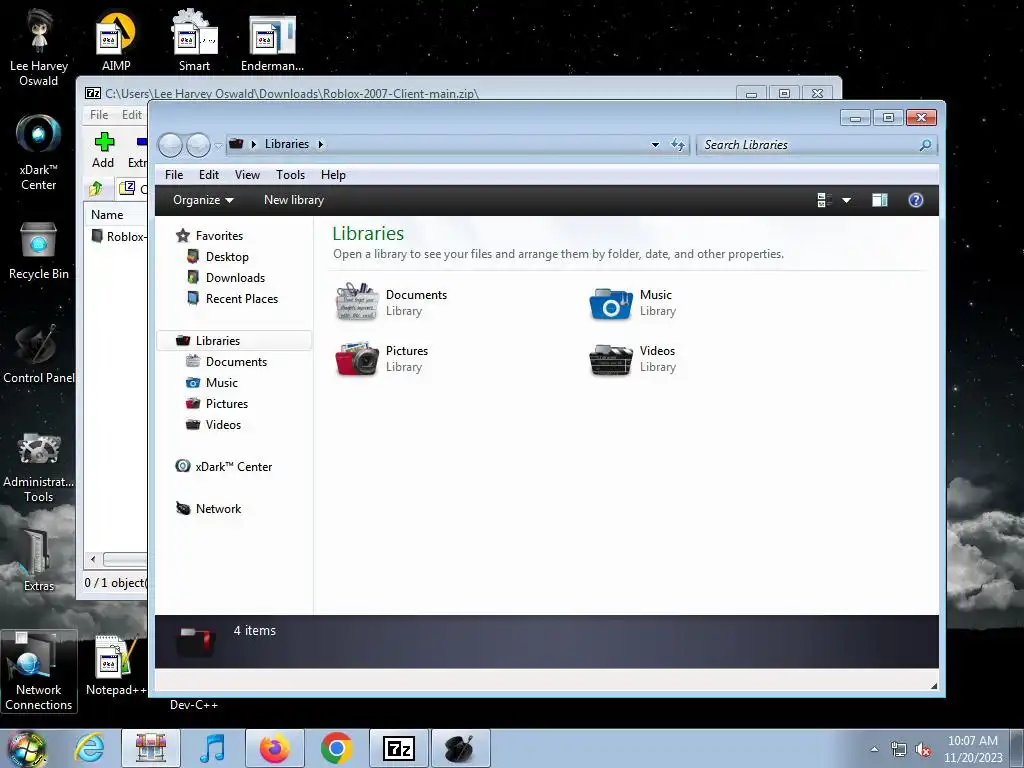Open Notepad++ desktop shortcut

[116, 665]
